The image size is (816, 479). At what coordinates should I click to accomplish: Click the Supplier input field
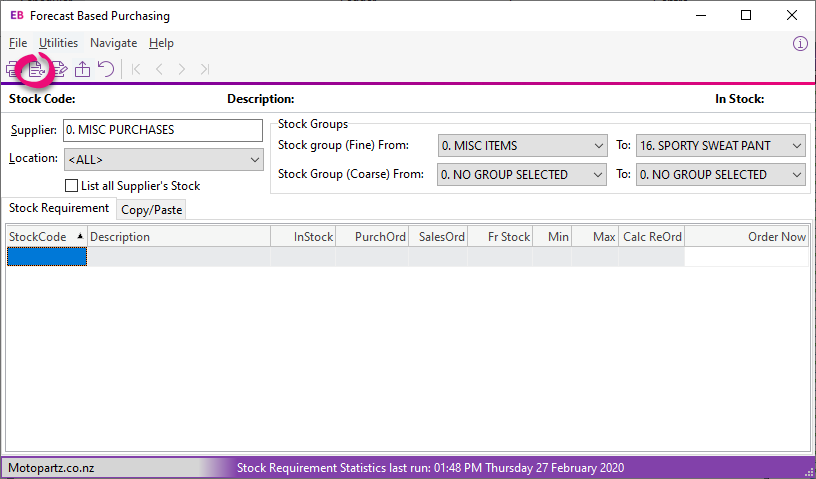pos(163,130)
